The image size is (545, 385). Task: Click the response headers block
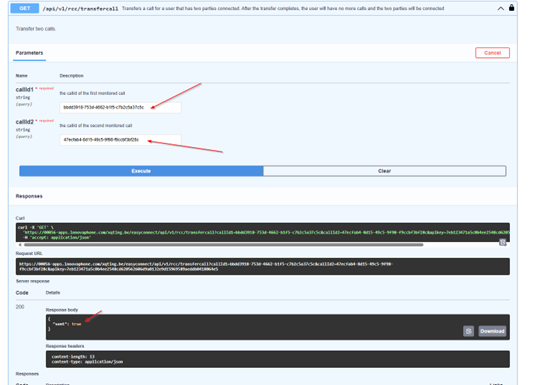click(x=278, y=359)
